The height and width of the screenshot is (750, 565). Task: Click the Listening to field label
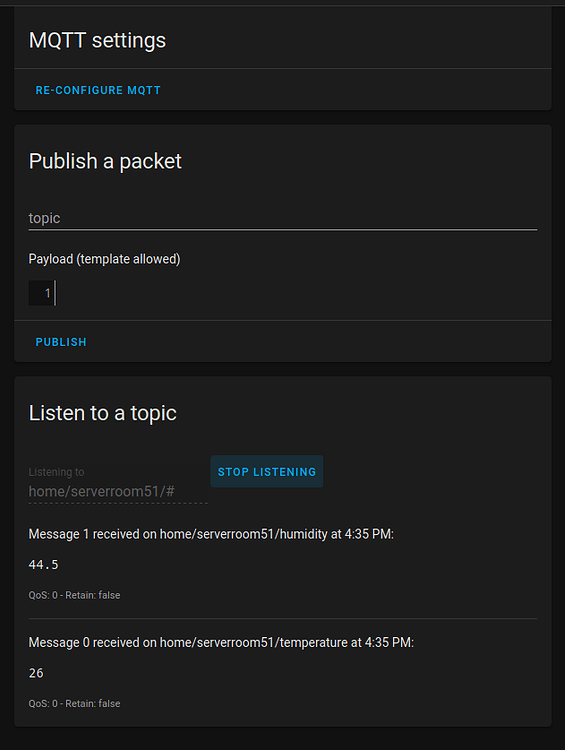[x=56, y=472]
